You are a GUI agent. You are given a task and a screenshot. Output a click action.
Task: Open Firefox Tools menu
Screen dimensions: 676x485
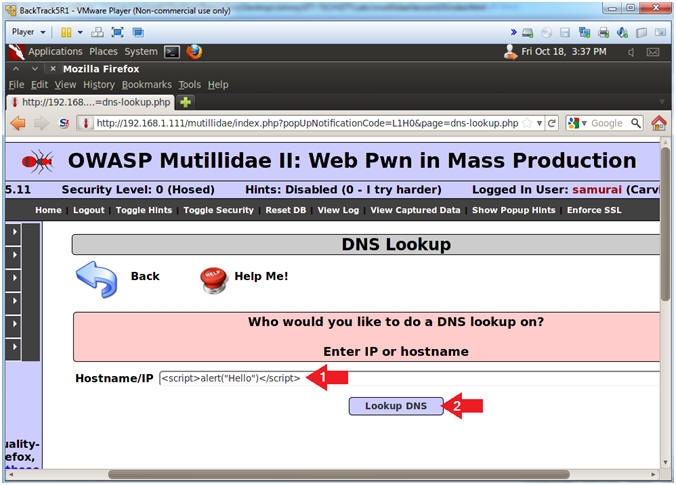[190, 85]
